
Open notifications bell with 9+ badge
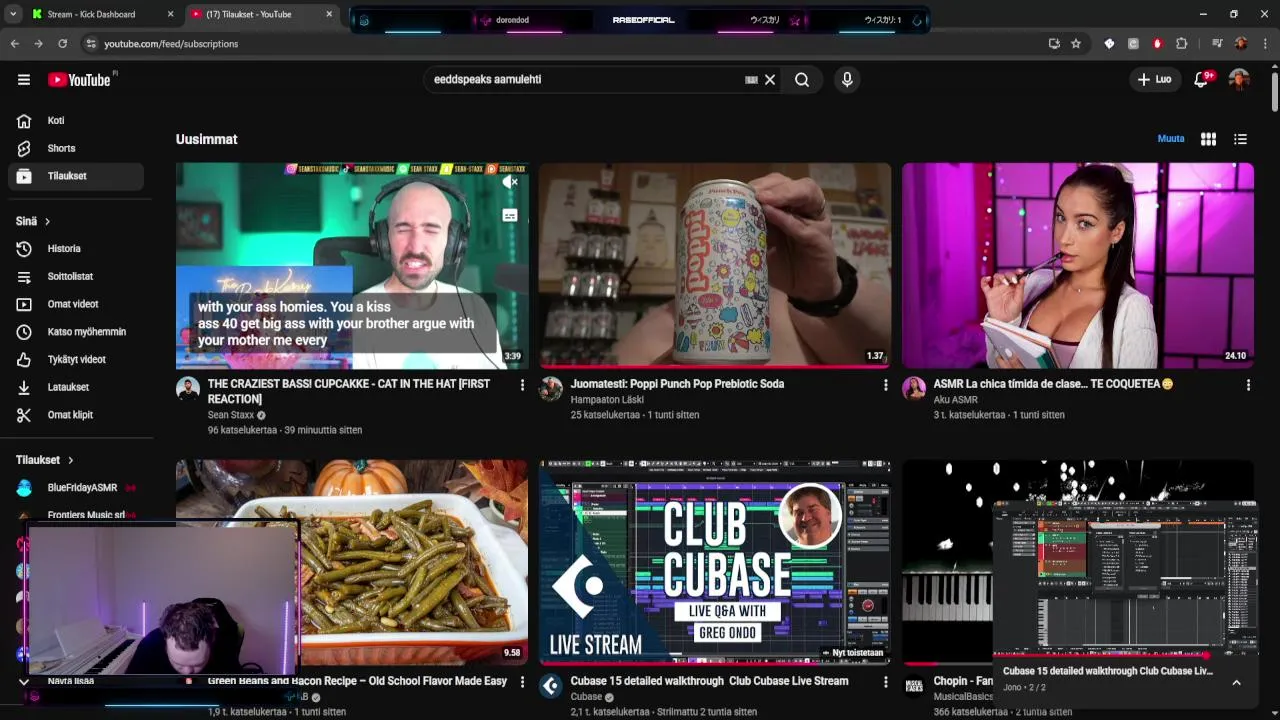coord(1201,80)
